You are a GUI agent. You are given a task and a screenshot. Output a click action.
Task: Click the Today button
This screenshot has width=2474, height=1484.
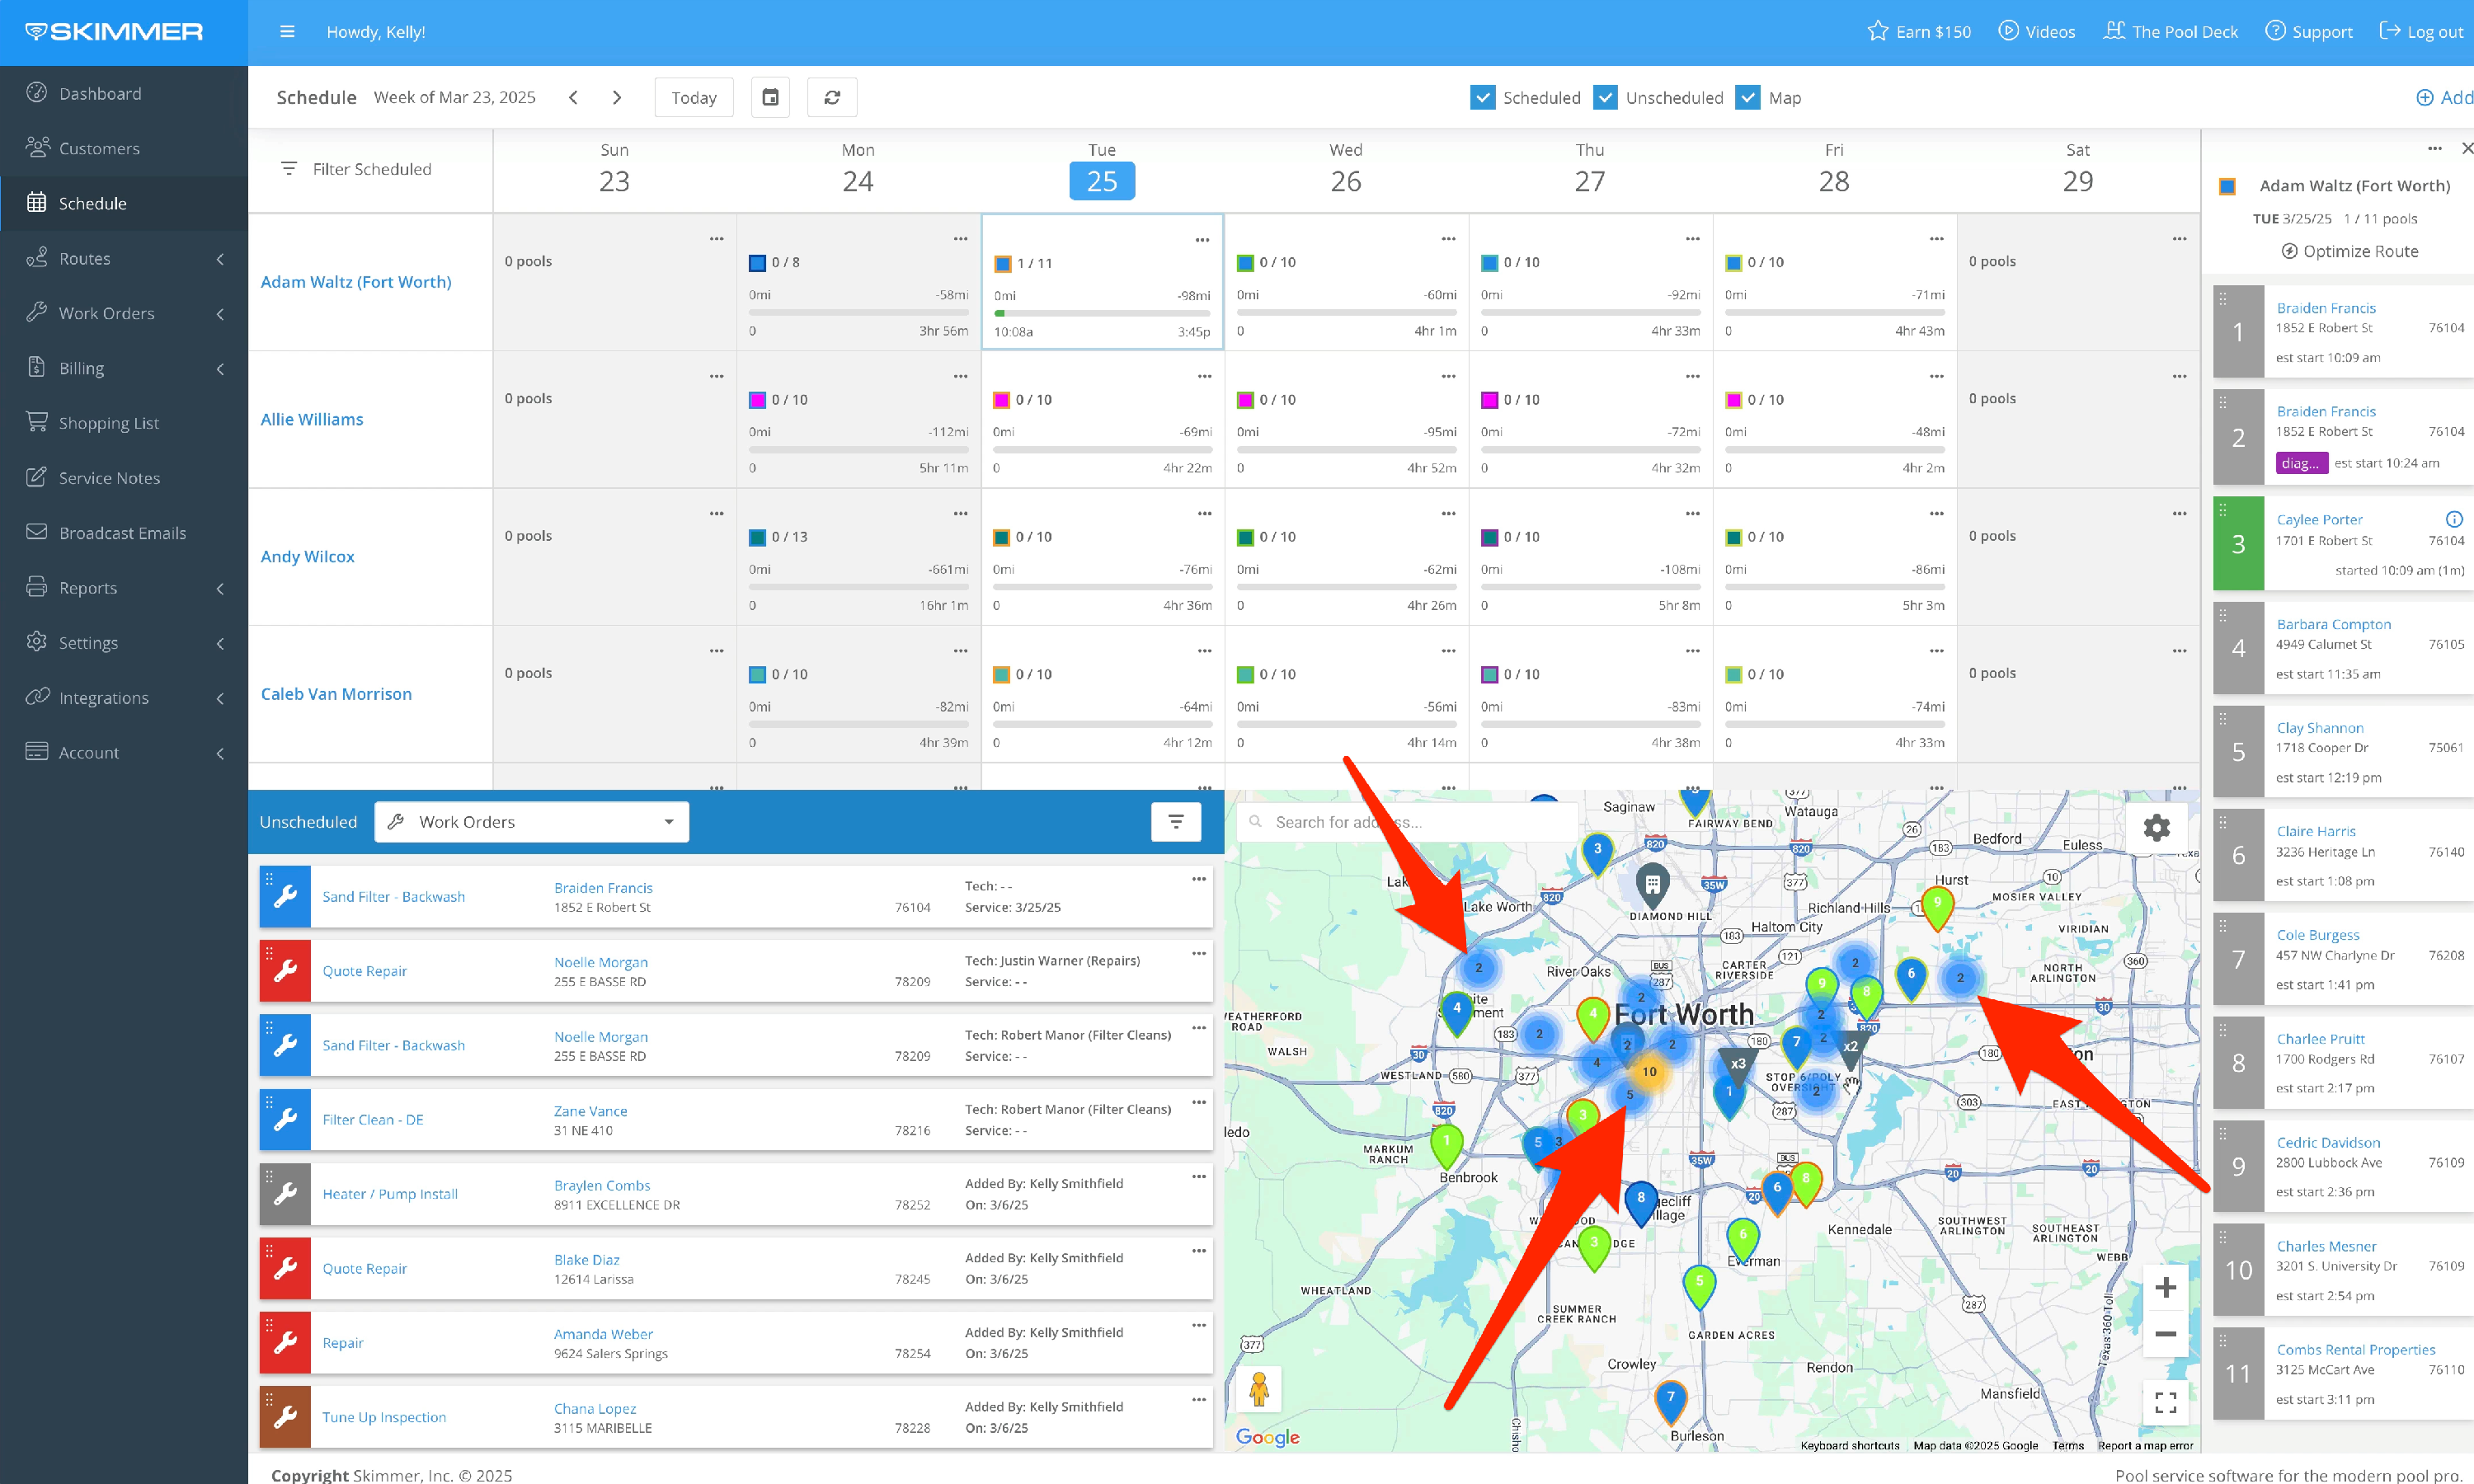[x=694, y=97]
